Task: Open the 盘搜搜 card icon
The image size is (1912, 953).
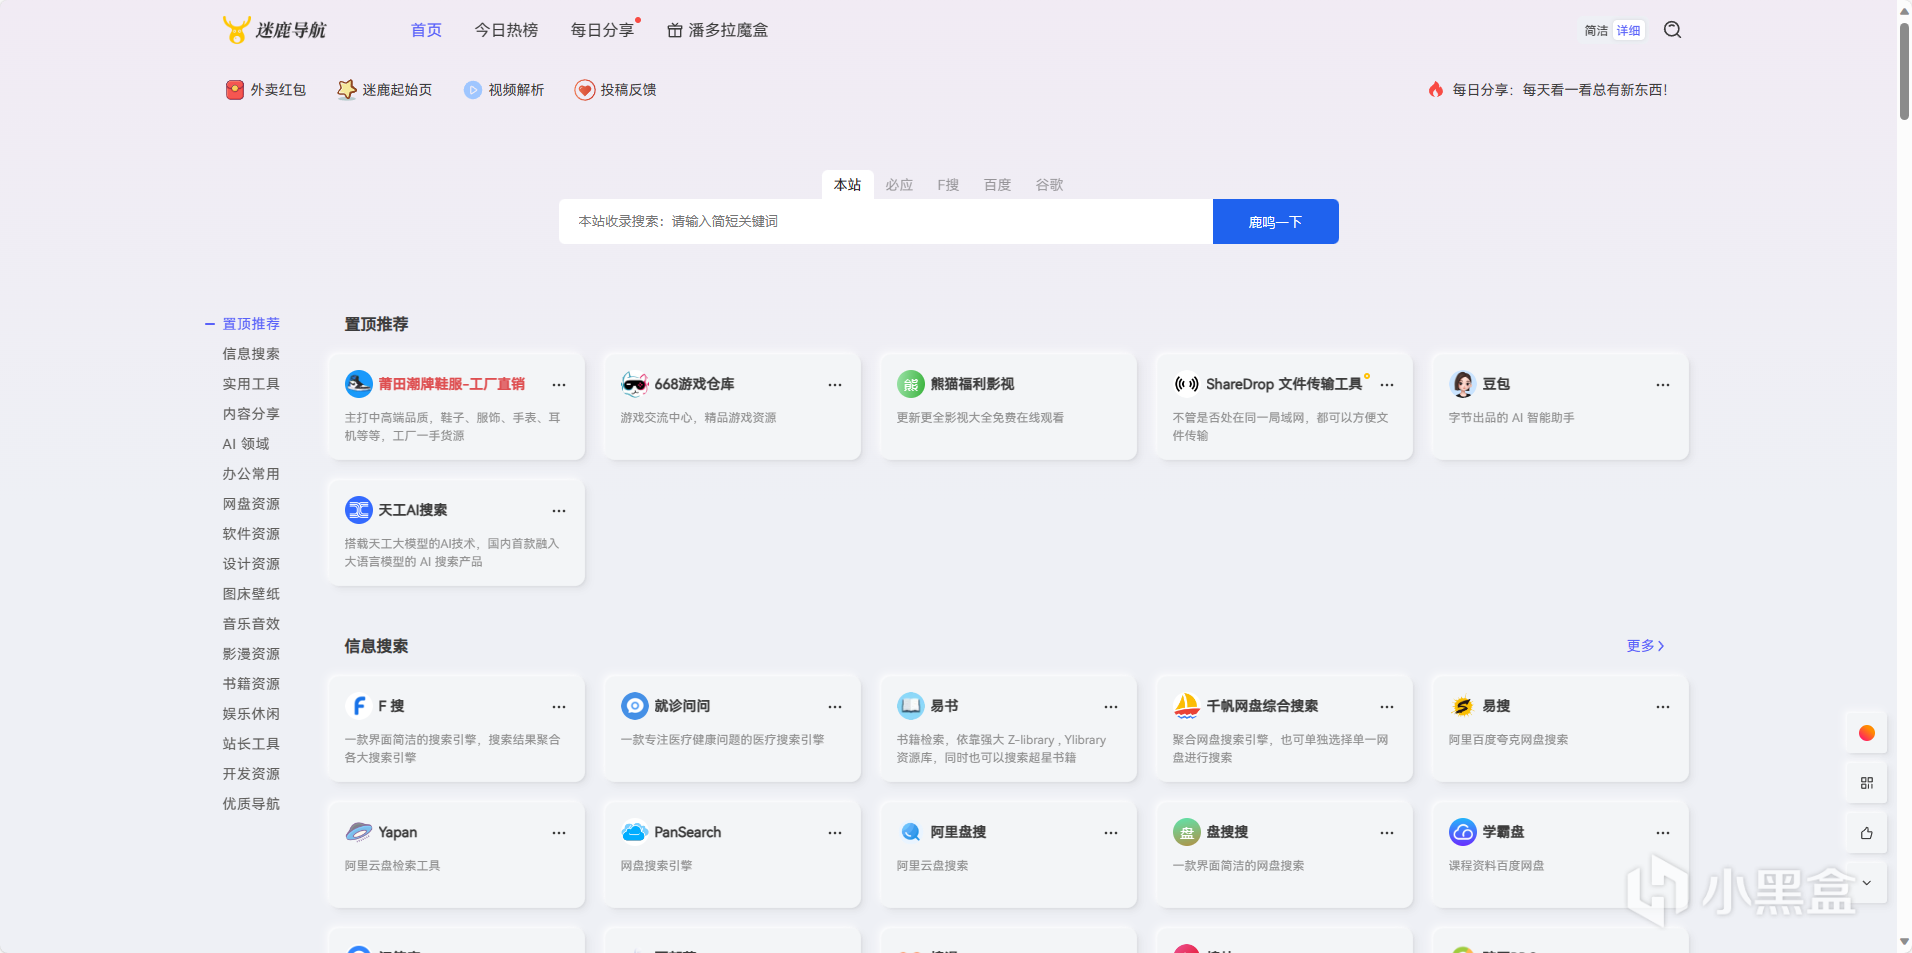Action: pyautogui.click(x=1187, y=832)
